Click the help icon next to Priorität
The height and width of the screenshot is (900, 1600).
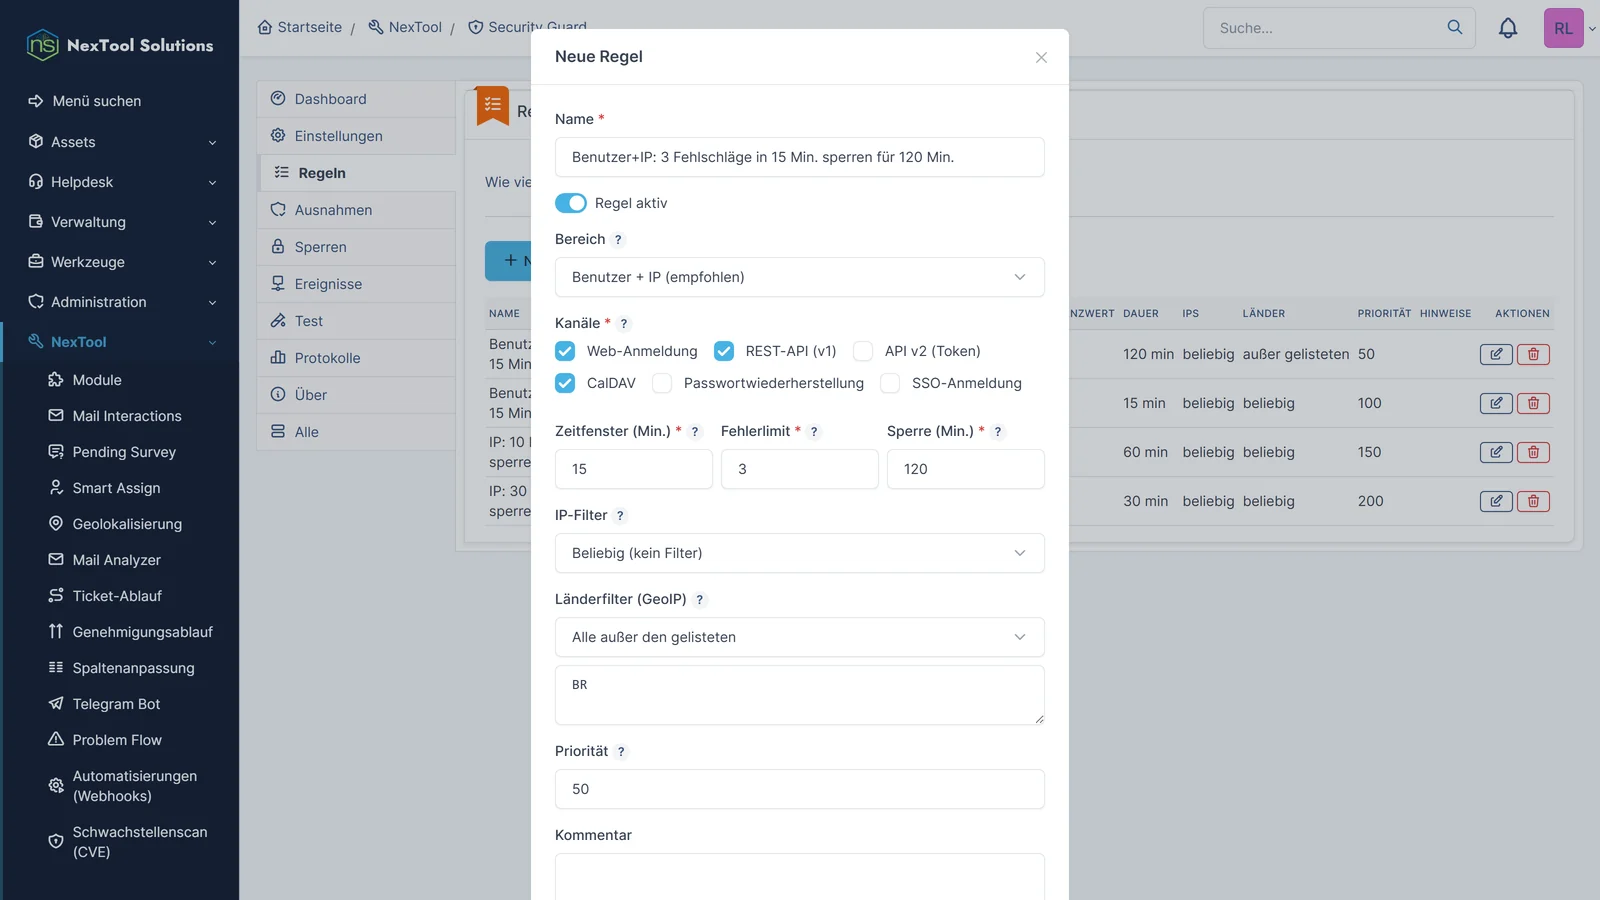pyautogui.click(x=621, y=752)
